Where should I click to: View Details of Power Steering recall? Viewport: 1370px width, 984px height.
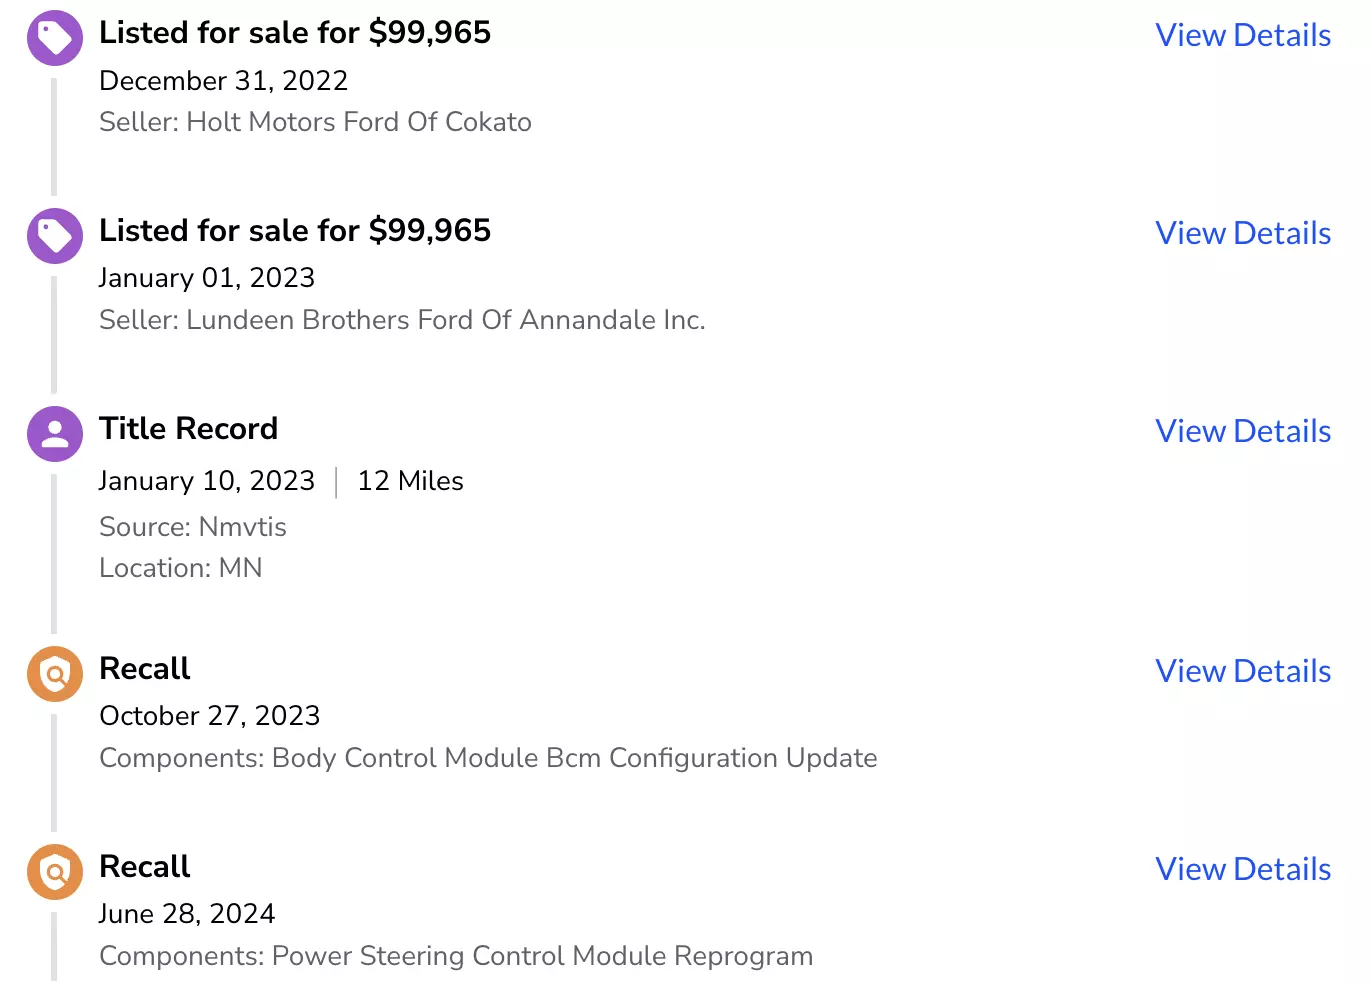pyautogui.click(x=1243, y=869)
